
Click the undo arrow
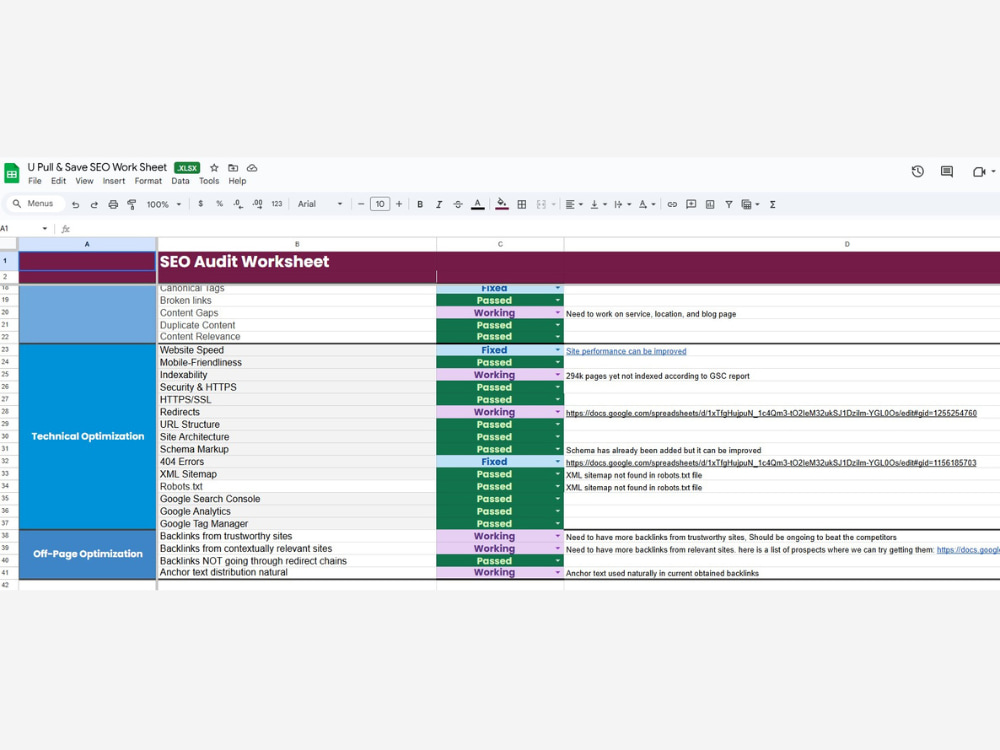click(x=76, y=205)
